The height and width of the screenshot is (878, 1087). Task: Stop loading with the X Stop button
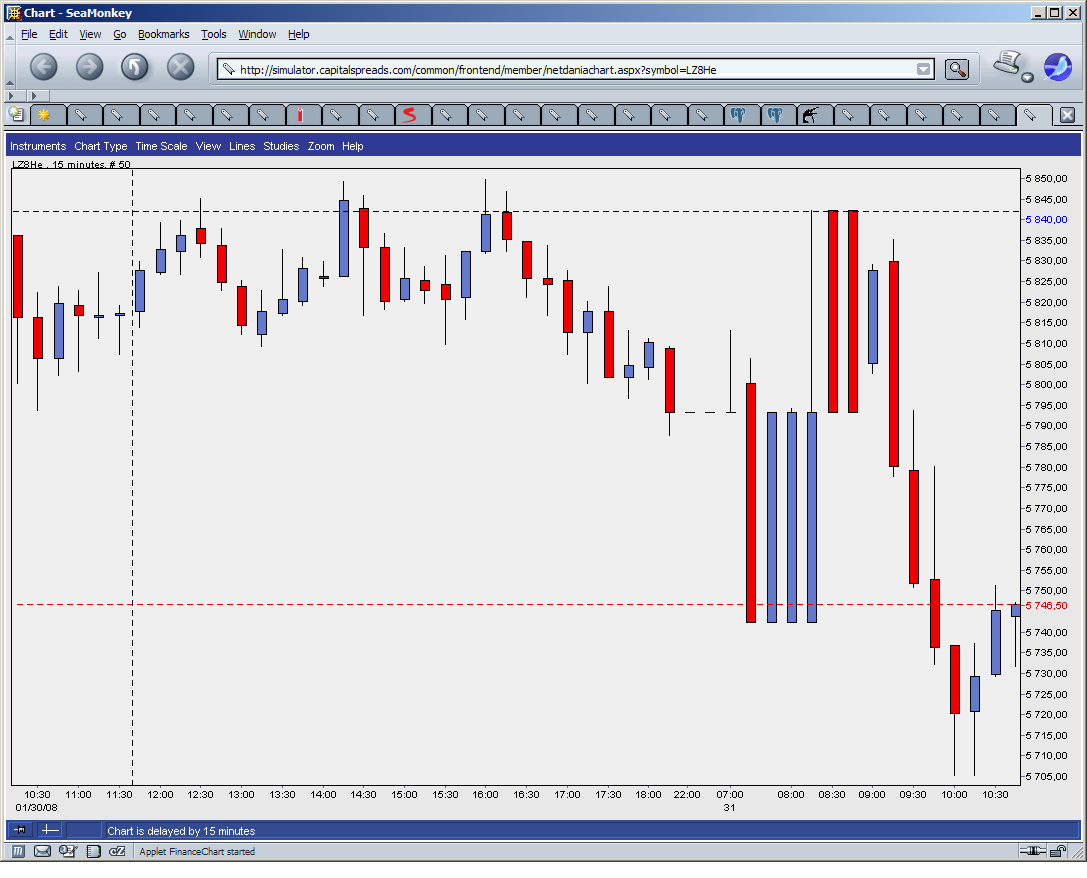(180, 67)
